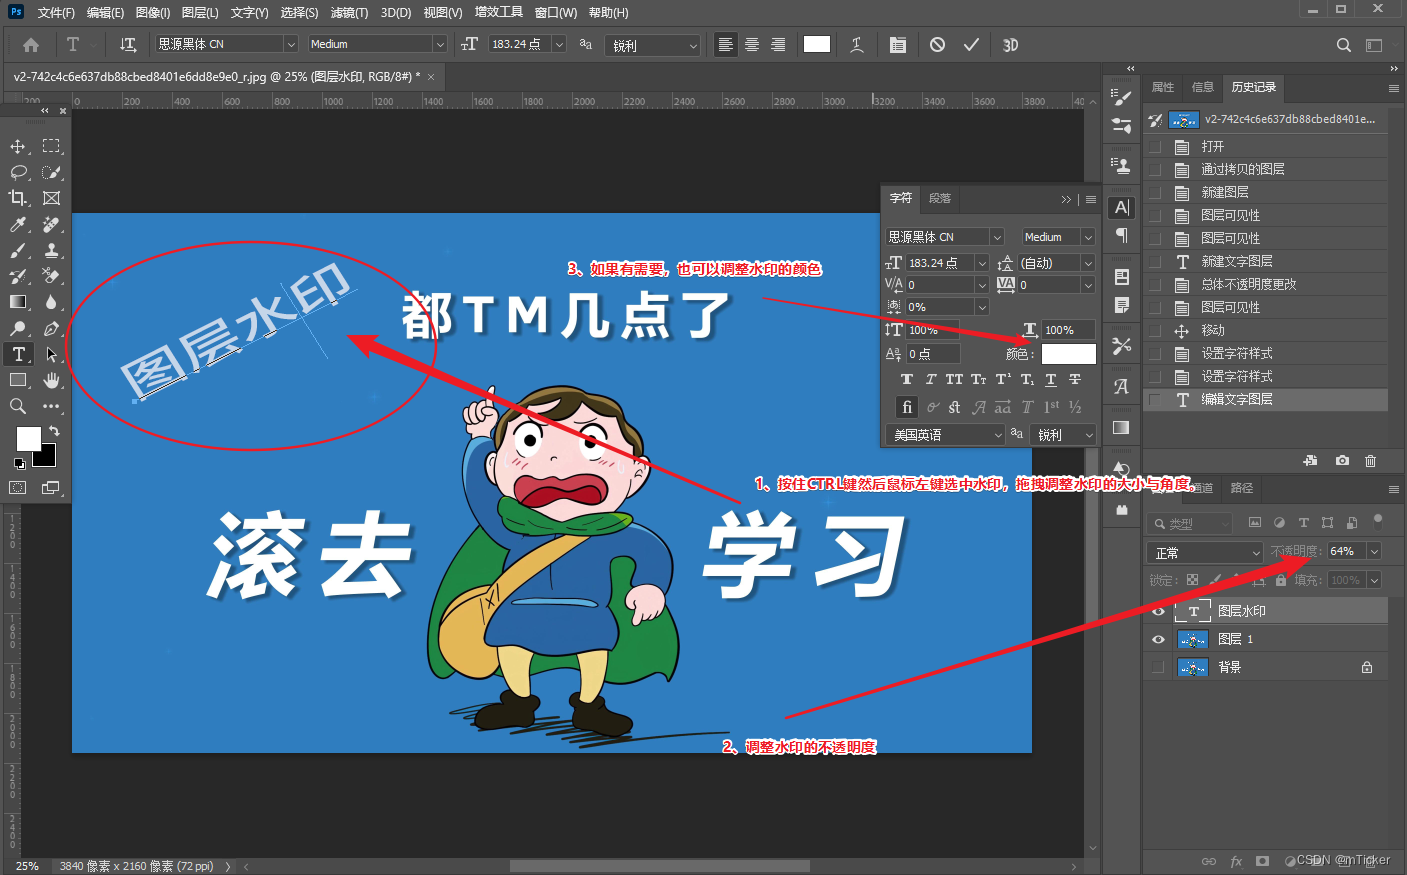
Task: Select the Horizontal Type tool
Action: 18,354
